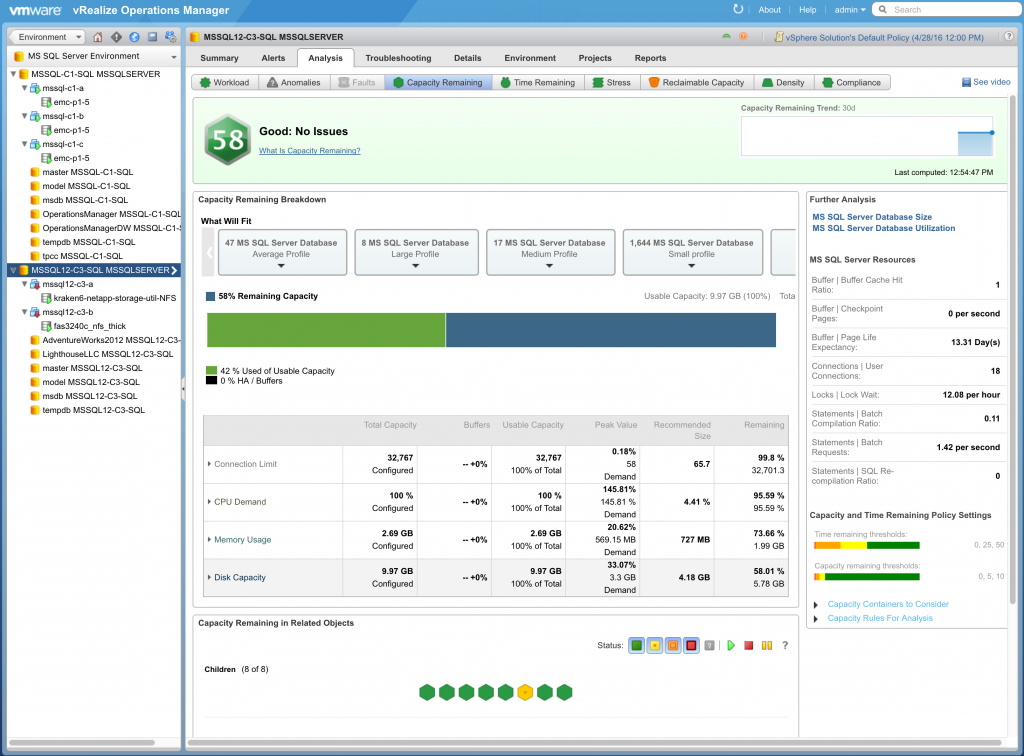This screenshot has width=1024, height=756.
Task: Click the kraken6-netapp-storage-util-NFS datastore icon
Action: tap(46, 298)
